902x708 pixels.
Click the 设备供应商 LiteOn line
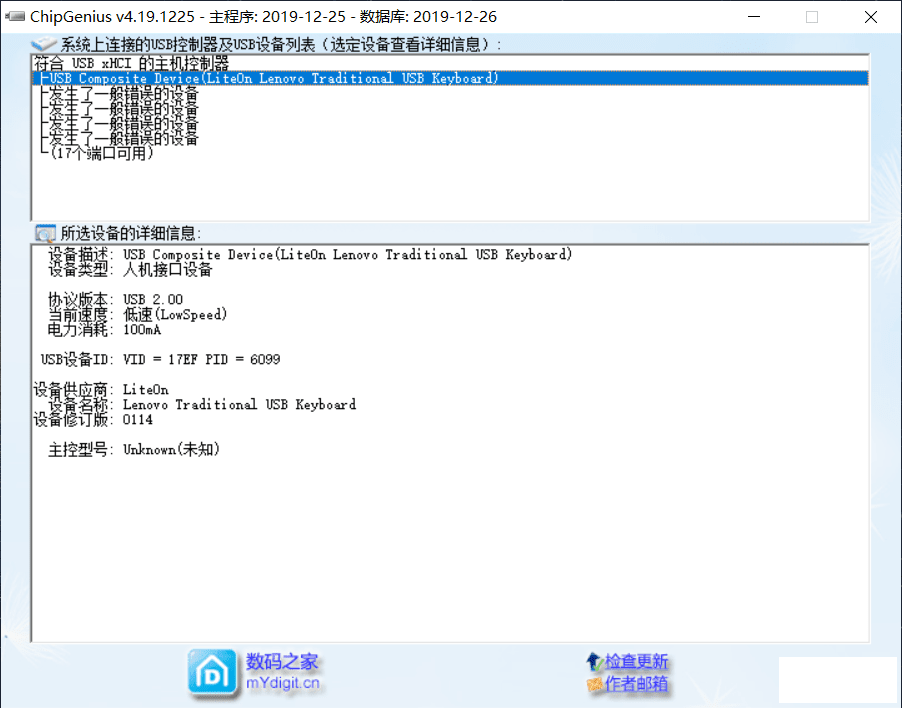coord(101,389)
